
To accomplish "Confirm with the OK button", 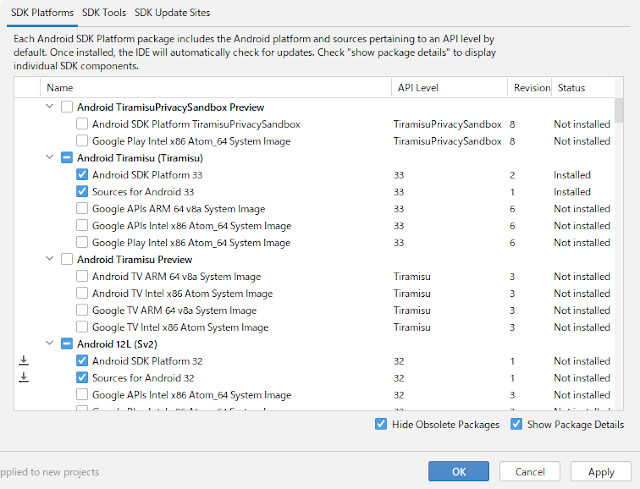I will [458, 471].
